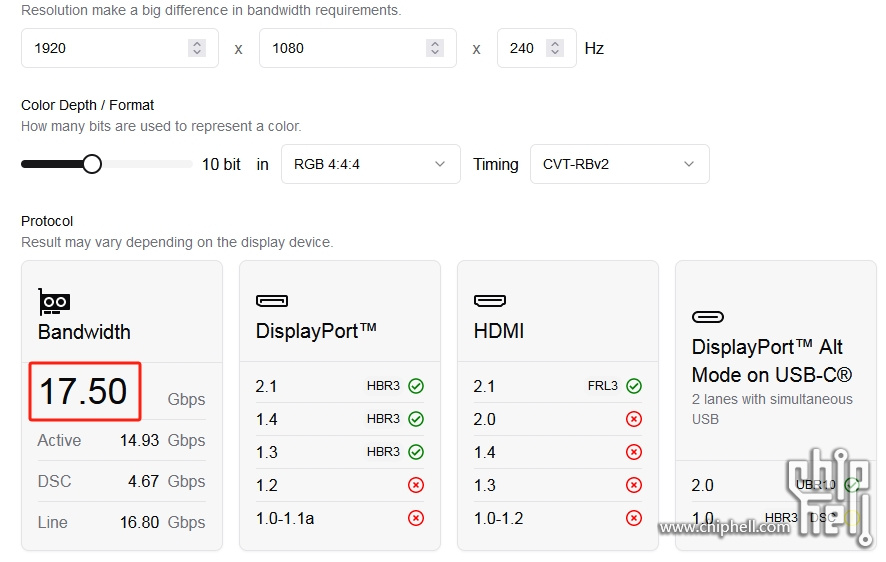The height and width of the screenshot is (562, 886).
Task: Click red cross beside HDMI 1.0-1.2
Action: click(634, 518)
